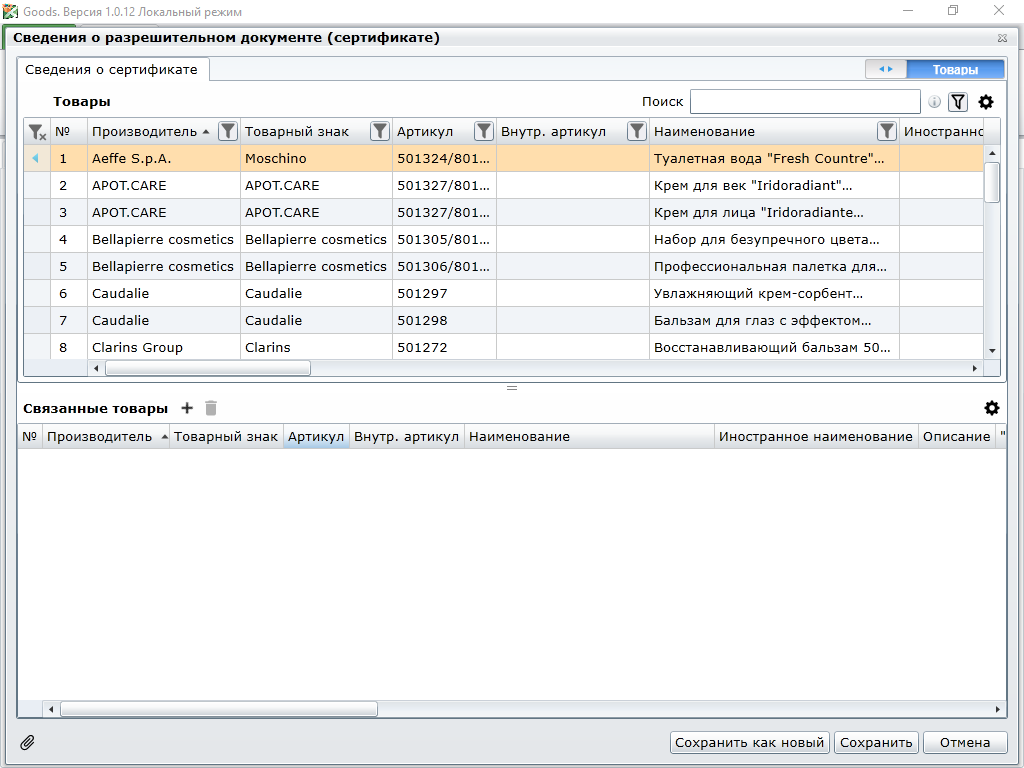Sort by Артикул header in Товары table
This screenshot has width=1024, height=768.
(425, 132)
